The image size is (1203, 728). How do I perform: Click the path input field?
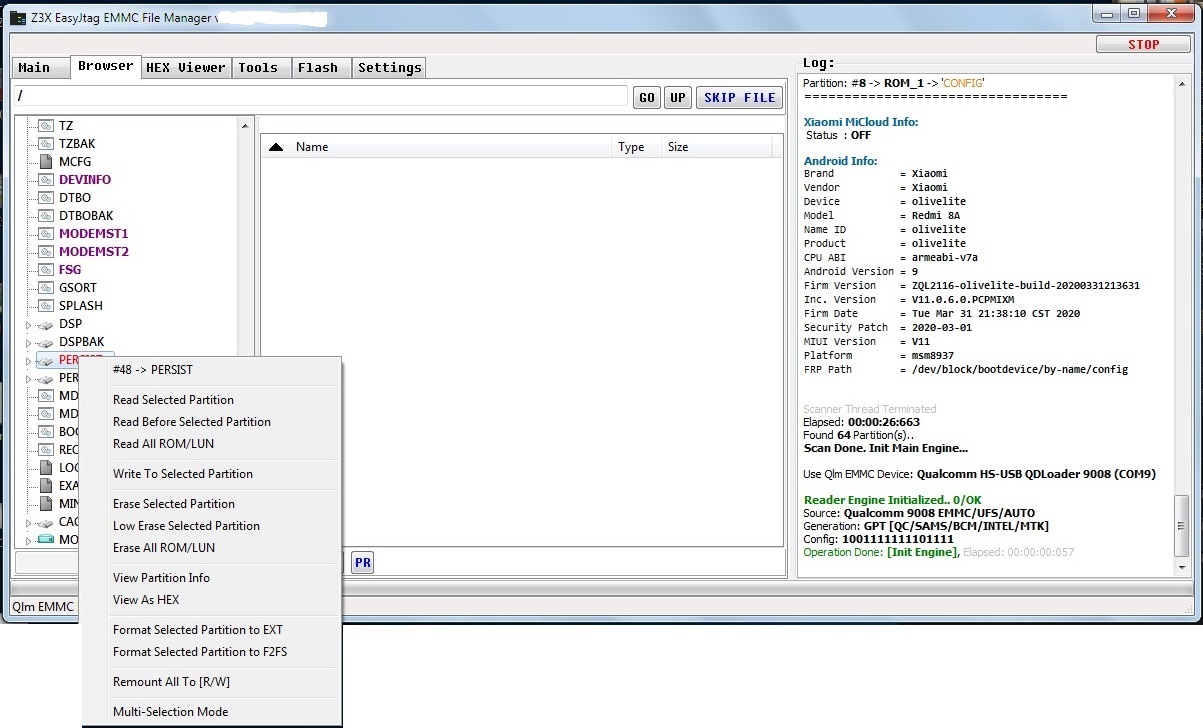point(322,96)
